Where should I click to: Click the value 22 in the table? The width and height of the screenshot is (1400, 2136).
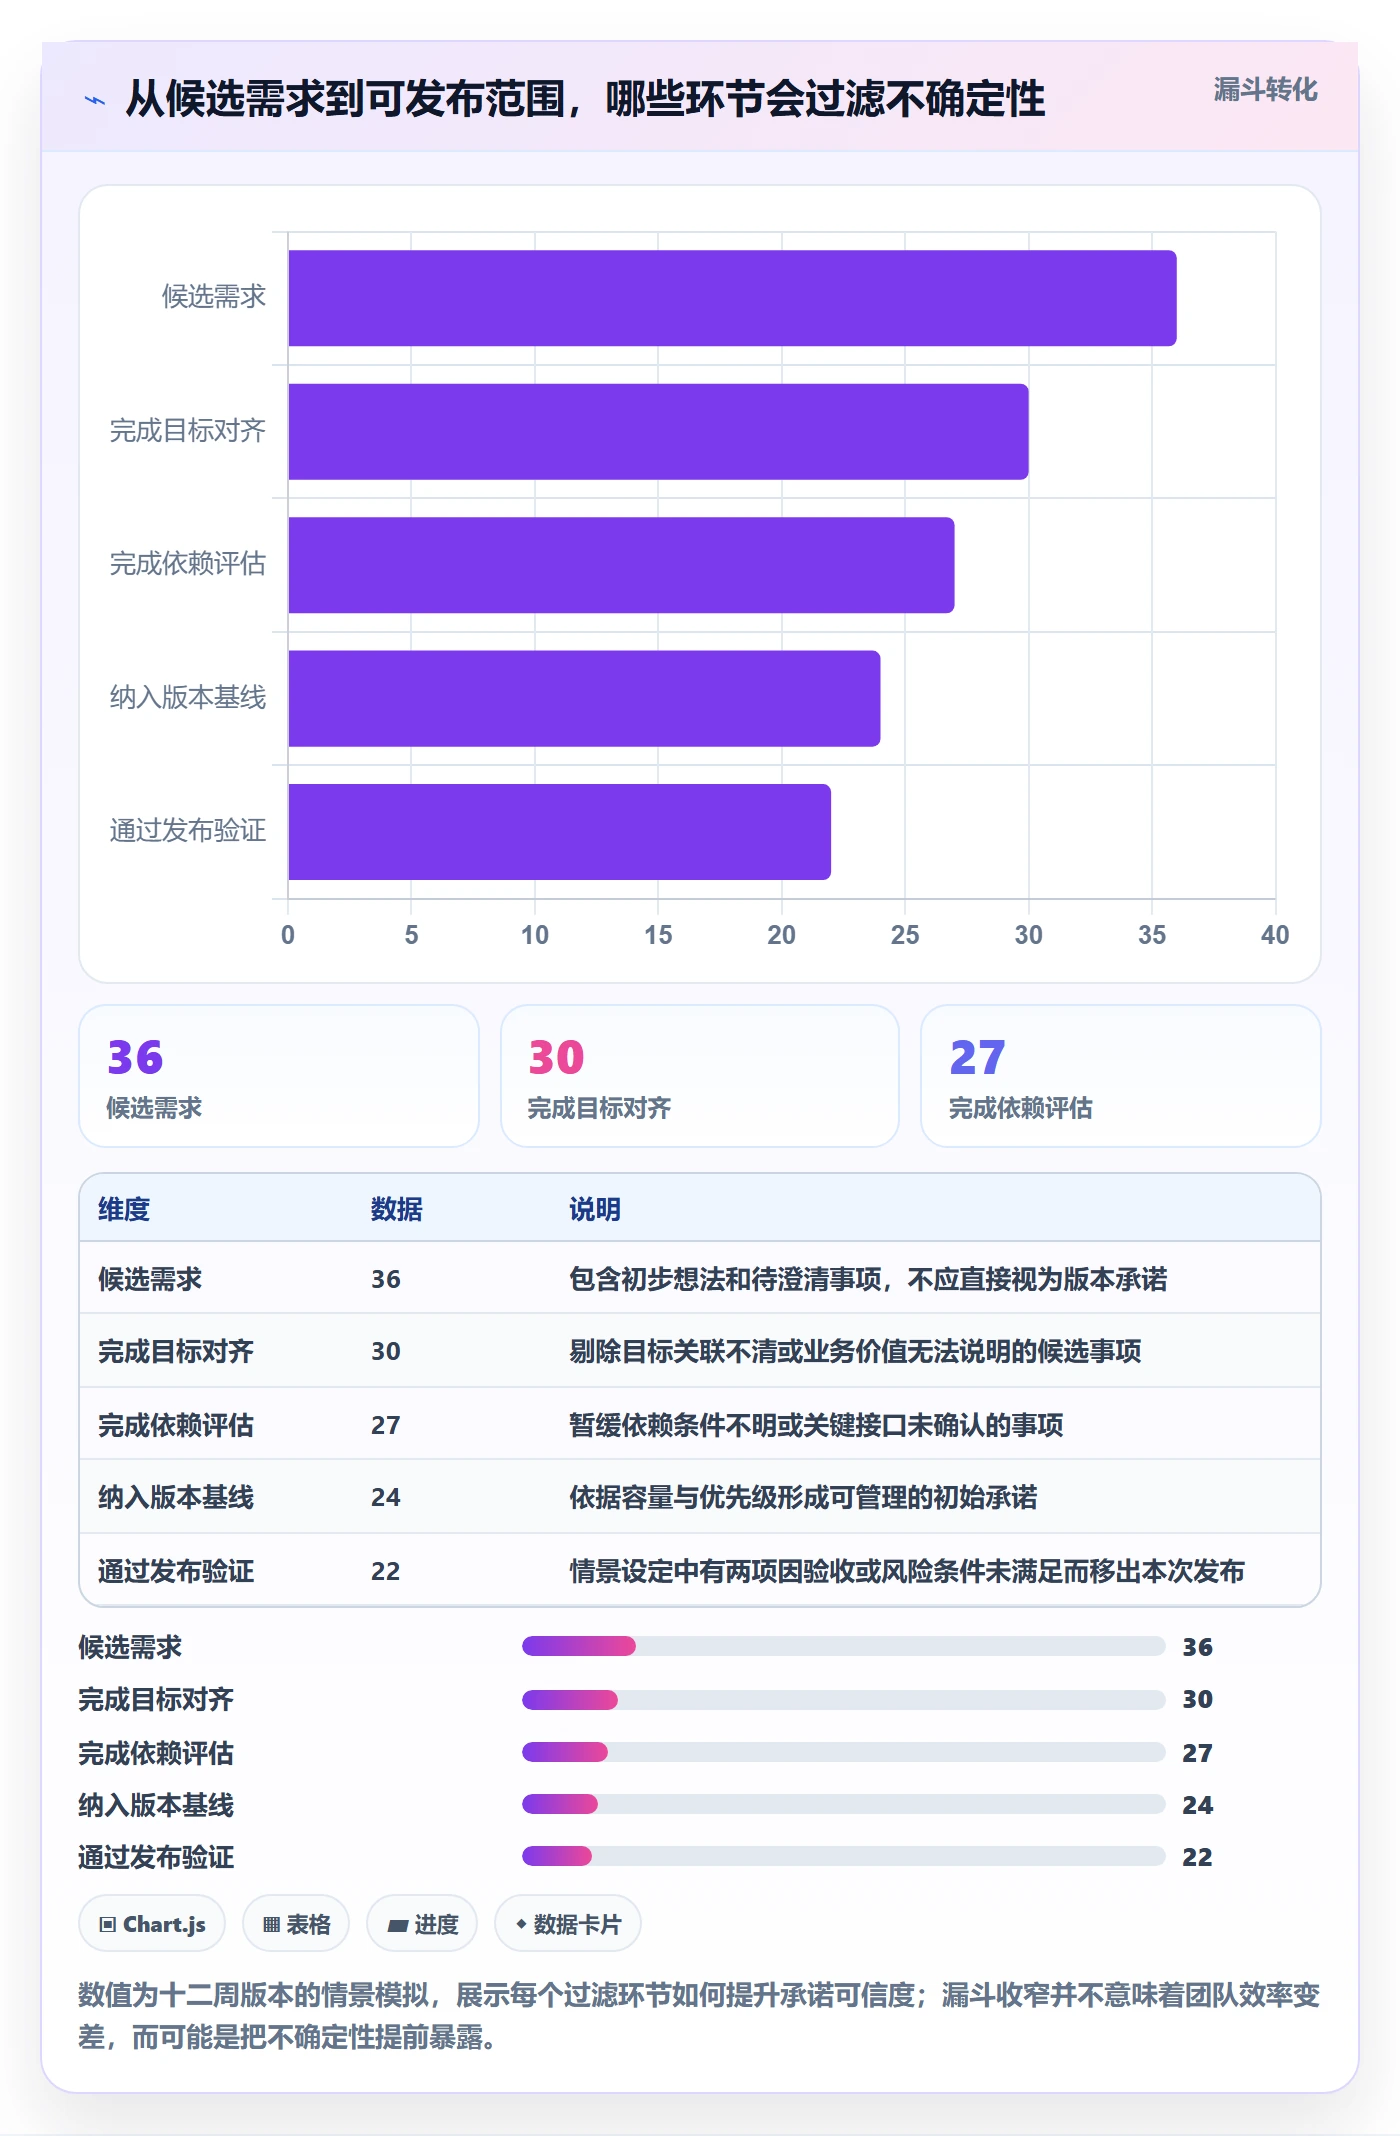[x=386, y=1571]
